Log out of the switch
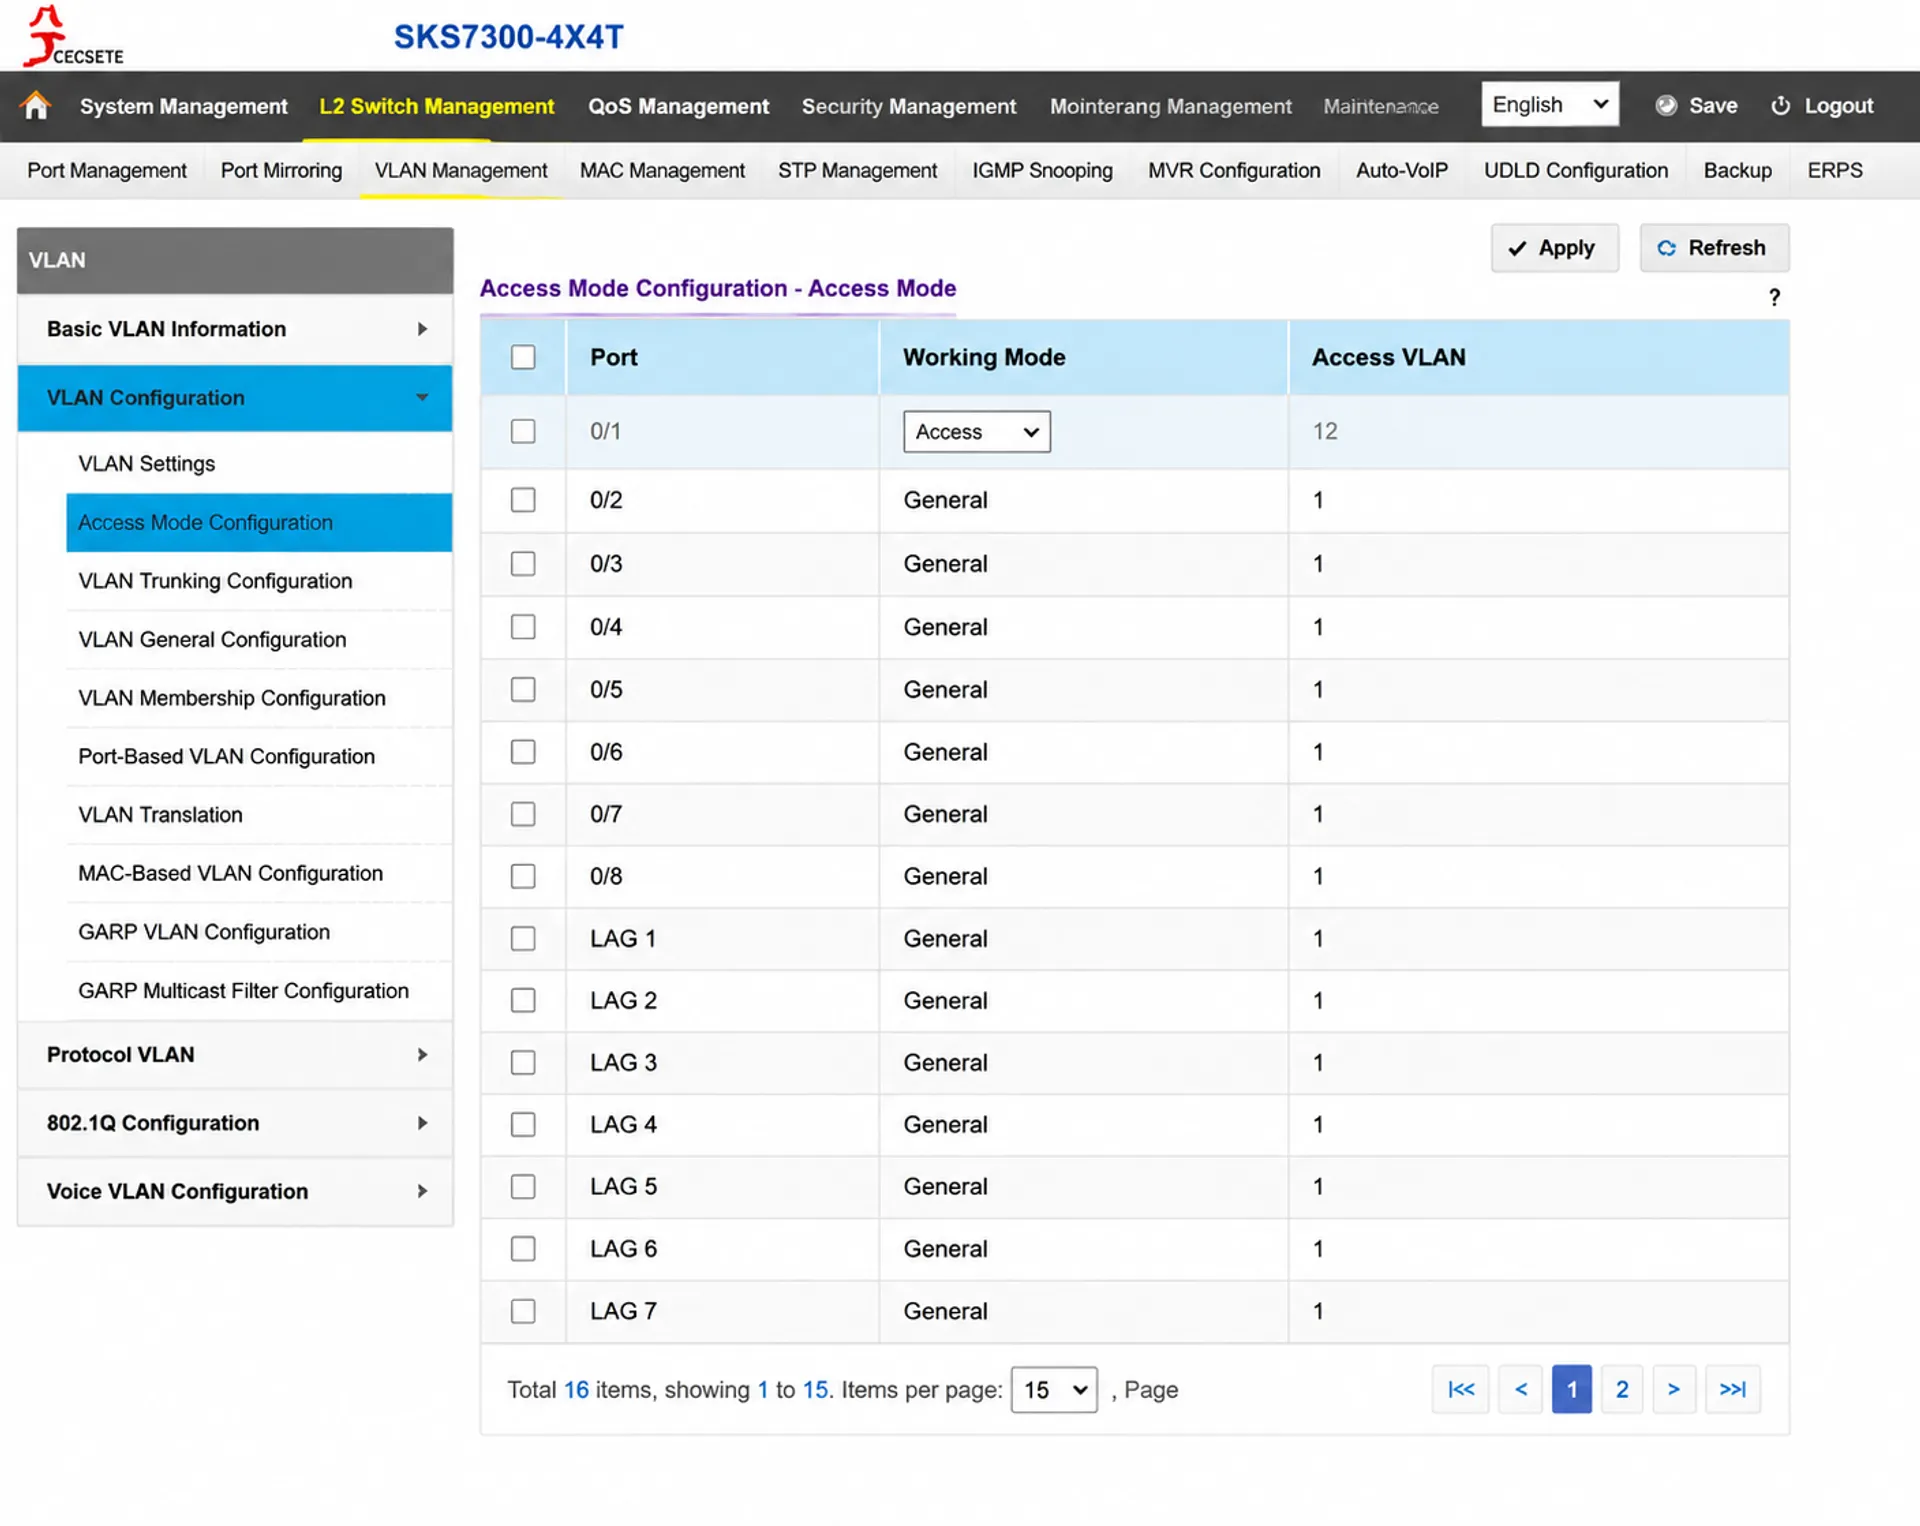Viewport: 1920px width, 1526px height. click(1822, 105)
